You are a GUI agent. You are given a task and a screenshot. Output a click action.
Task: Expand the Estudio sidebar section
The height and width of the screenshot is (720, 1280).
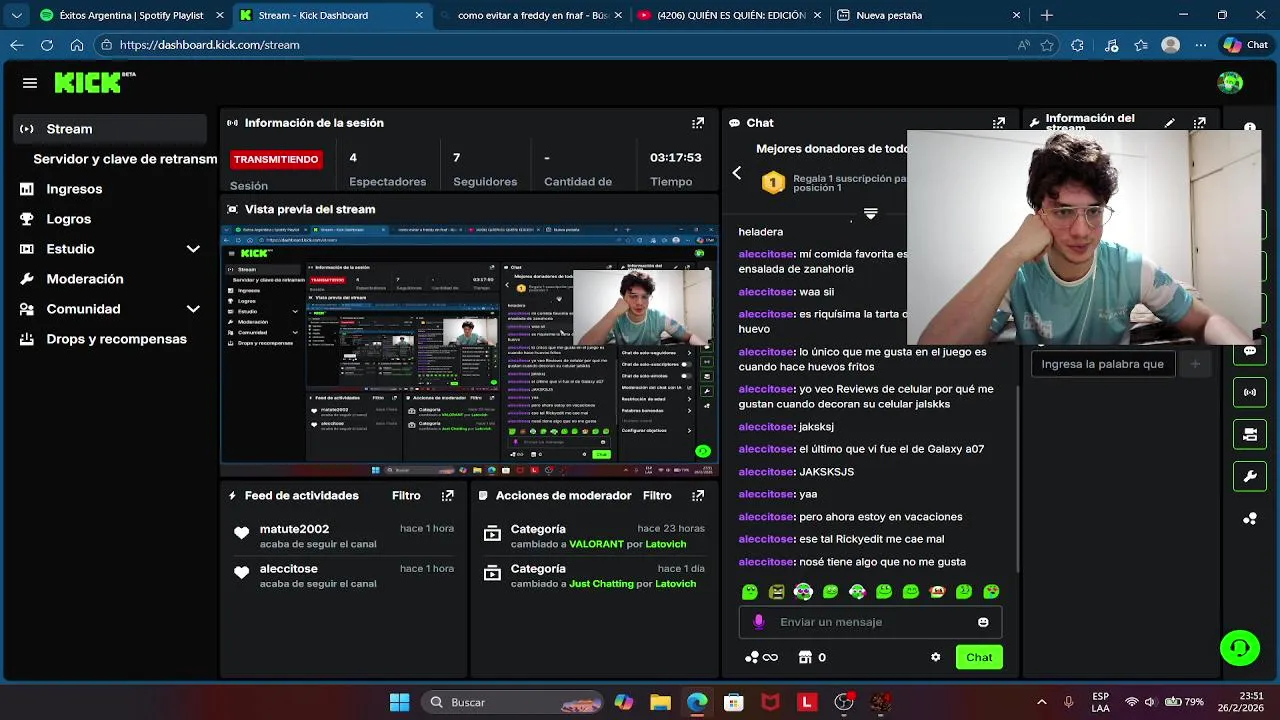coord(193,249)
